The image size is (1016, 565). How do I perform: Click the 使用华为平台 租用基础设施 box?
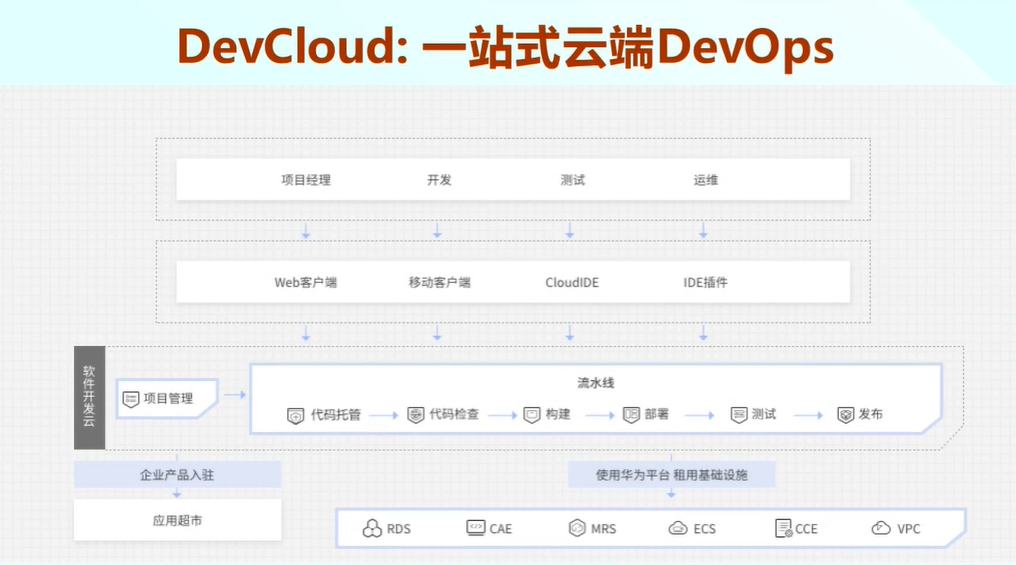672,474
